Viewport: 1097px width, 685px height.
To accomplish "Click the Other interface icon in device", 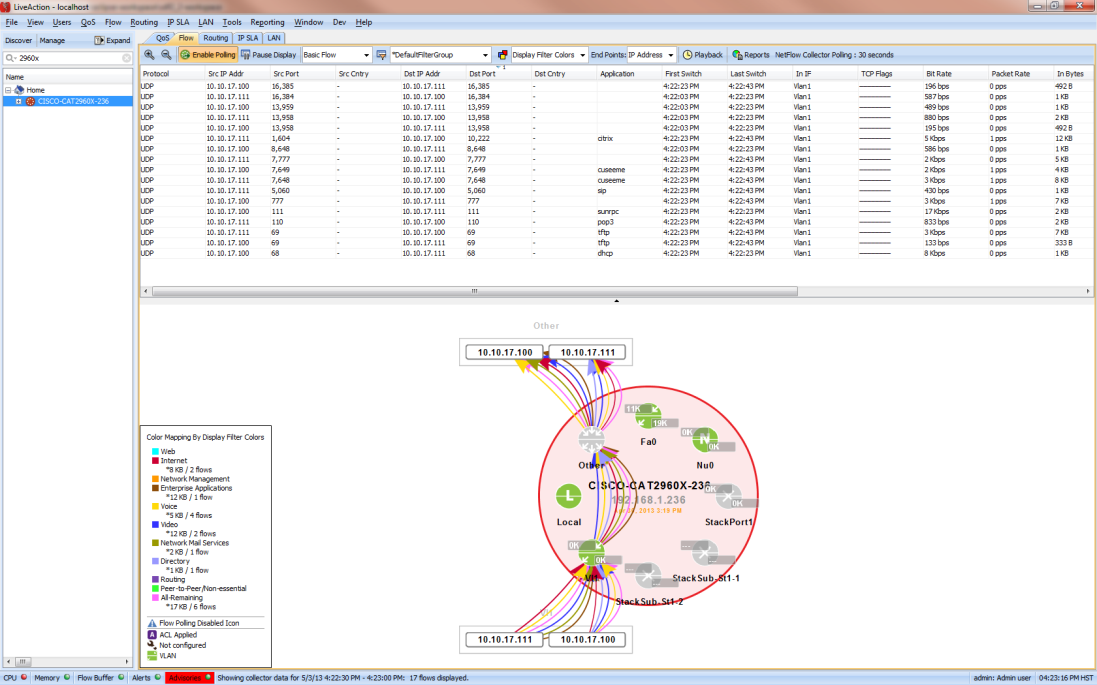I will click(591, 439).
